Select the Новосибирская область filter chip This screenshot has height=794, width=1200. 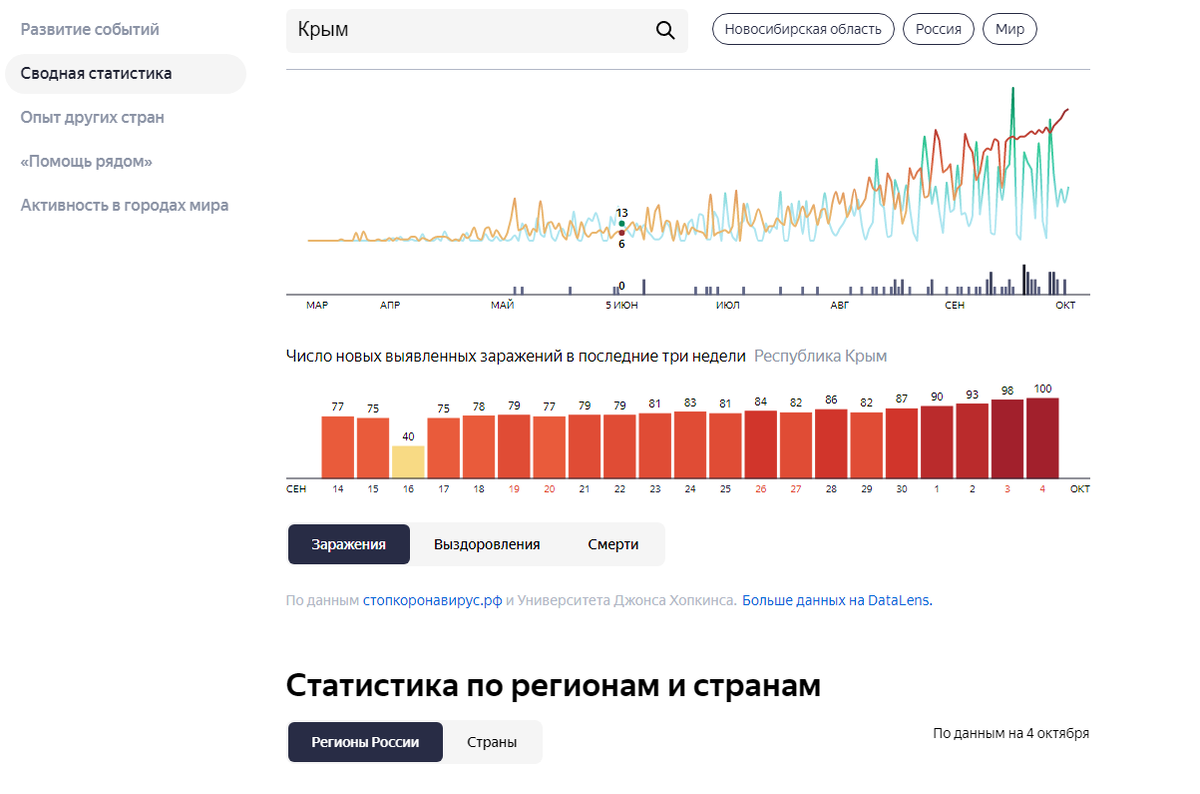click(x=803, y=29)
